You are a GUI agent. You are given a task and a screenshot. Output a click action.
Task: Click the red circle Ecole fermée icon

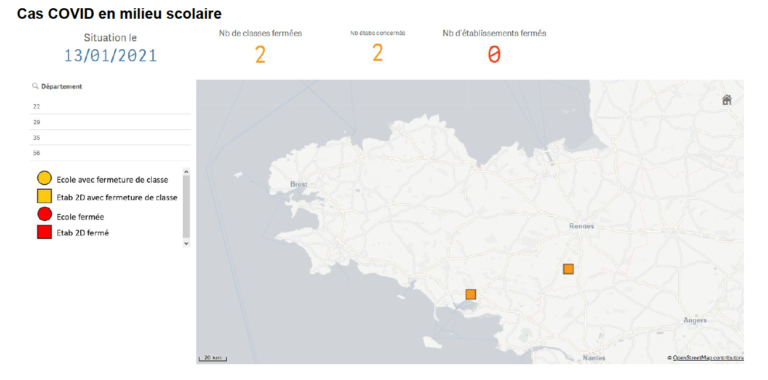point(45,215)
